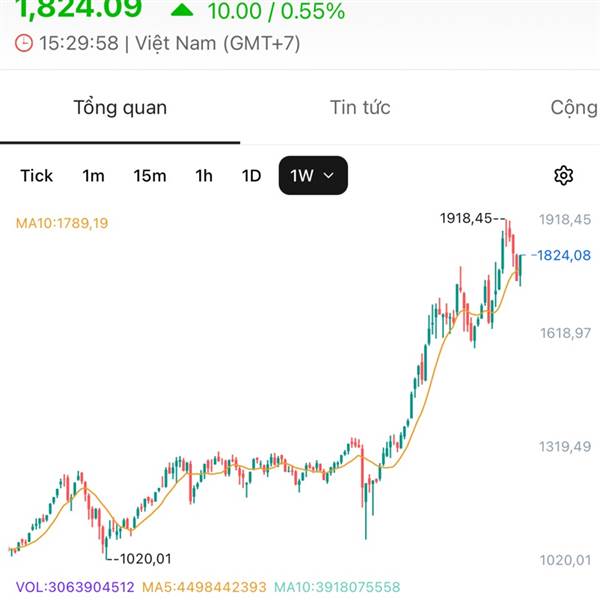Click the clock icon beside timestamp
Viewport: 600px width, 600px height.
(24, 44)
